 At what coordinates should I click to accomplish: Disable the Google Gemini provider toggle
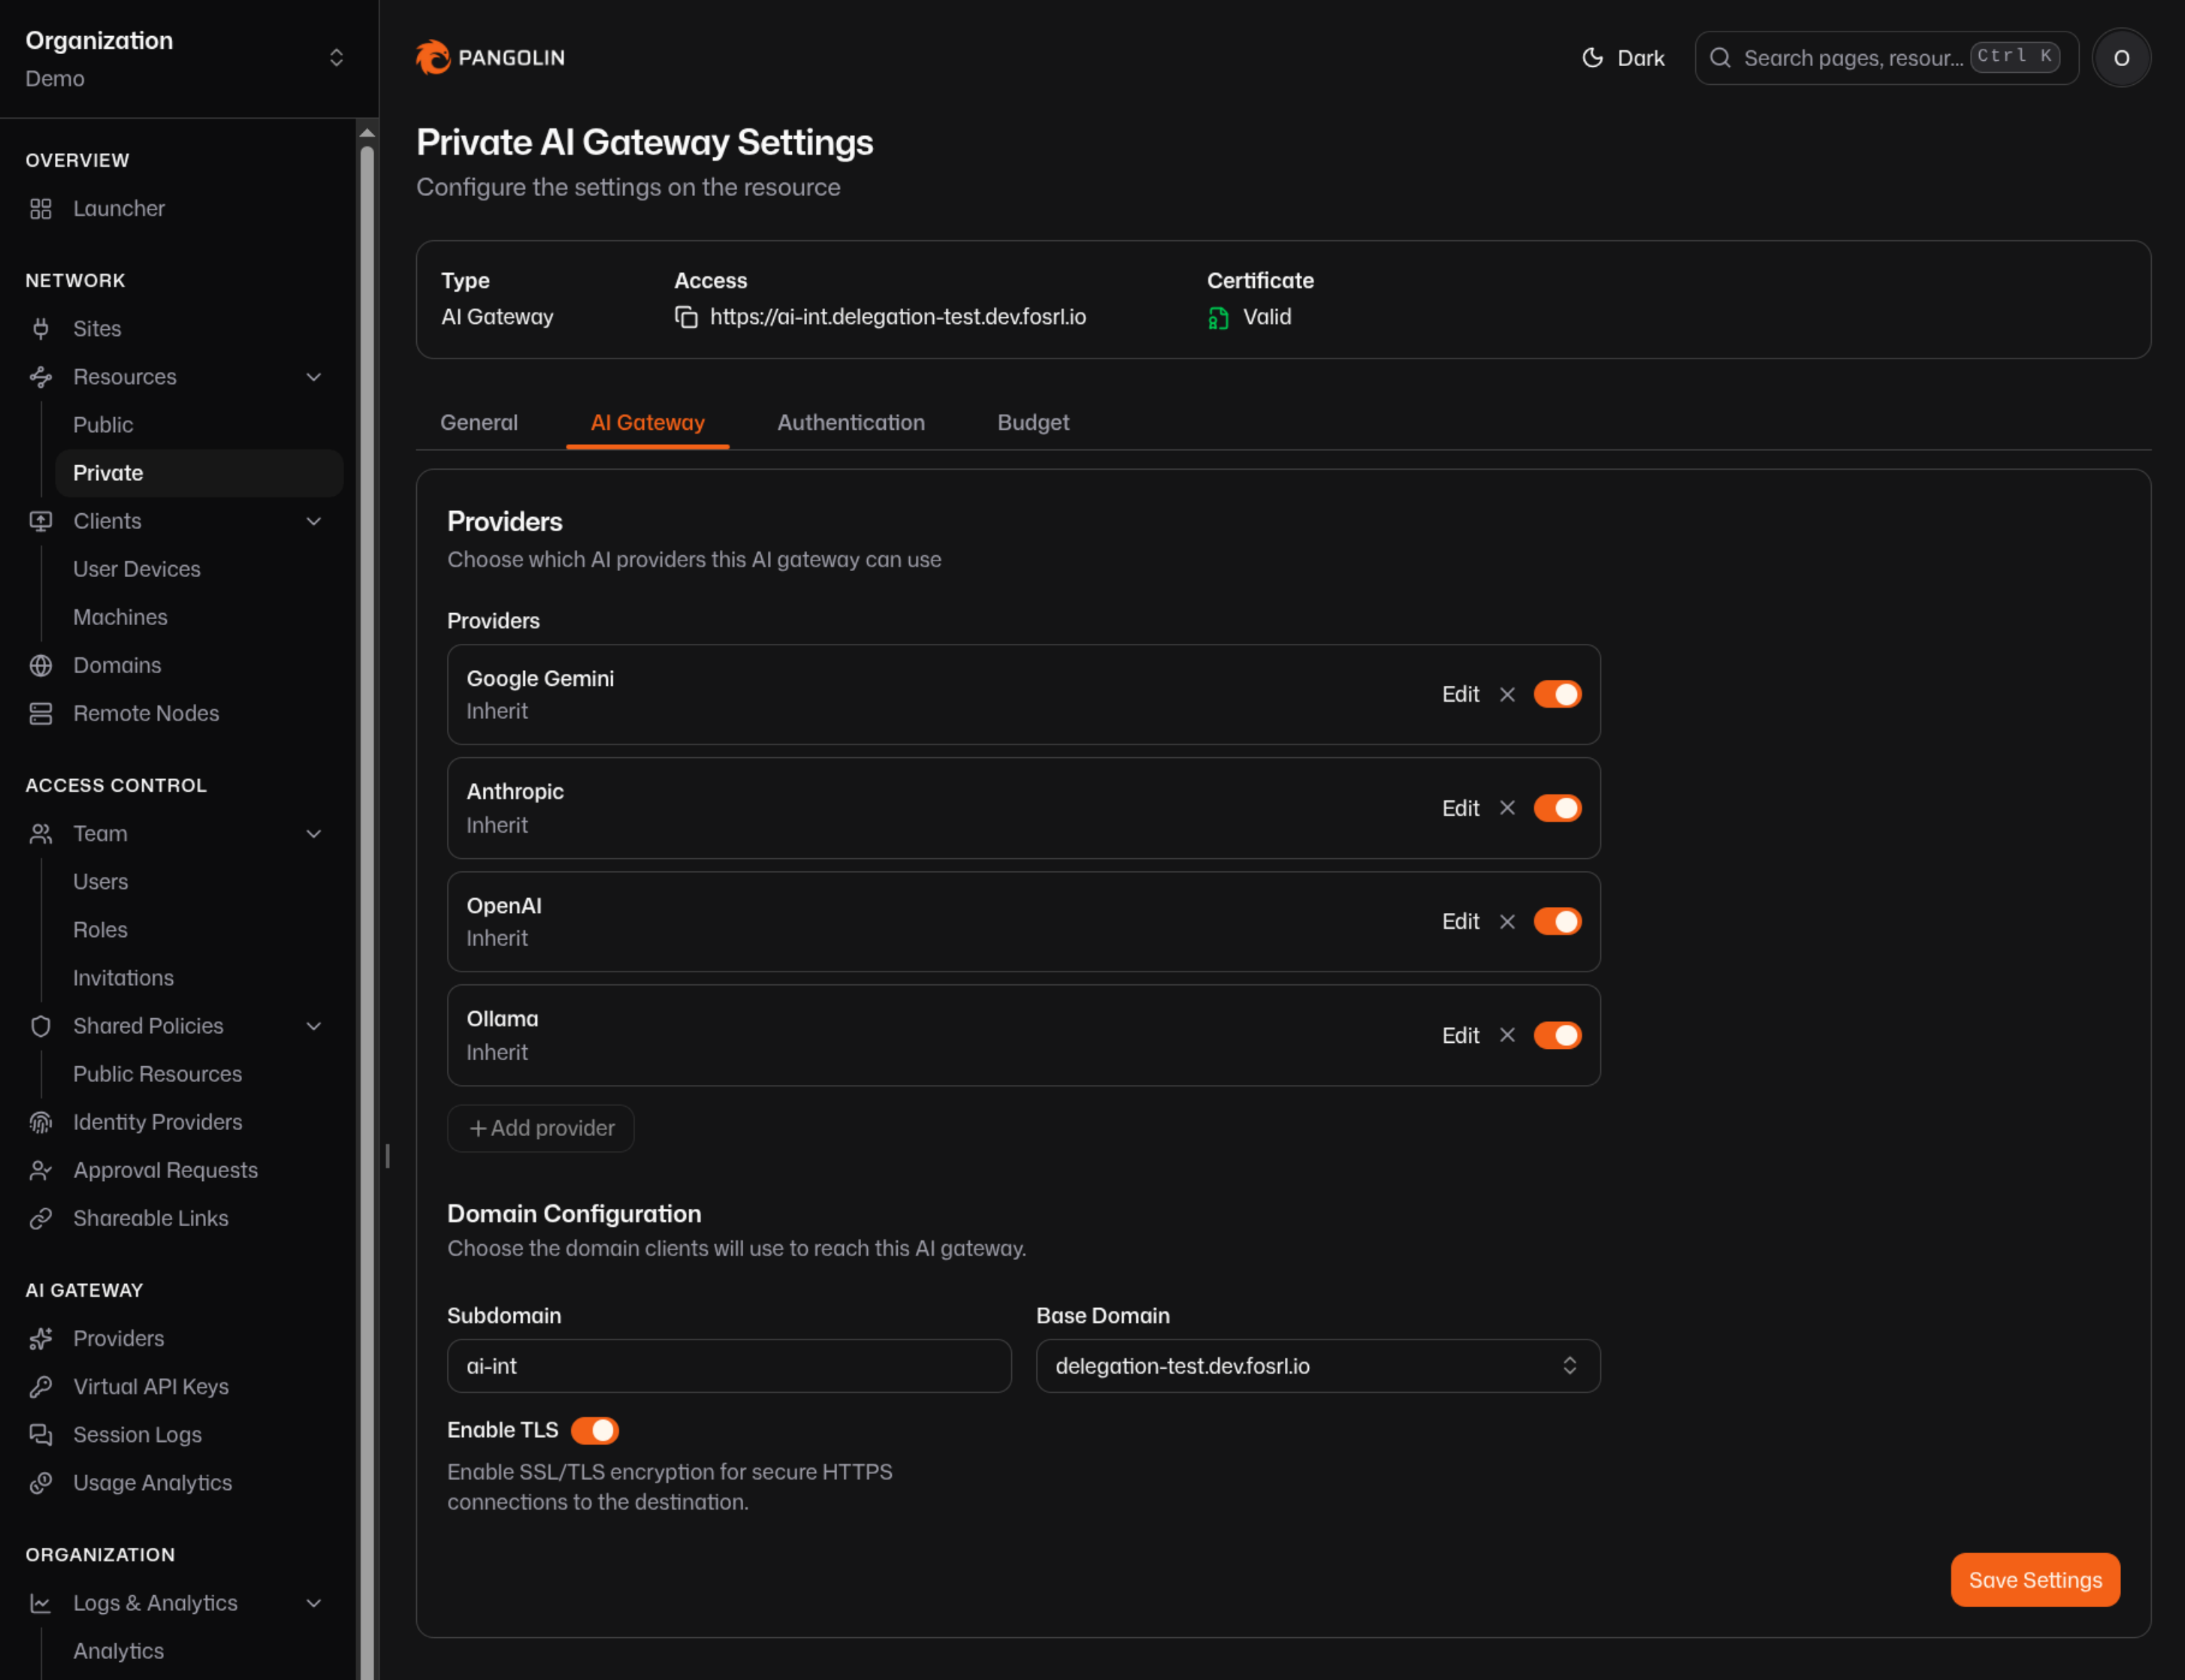1557,694
